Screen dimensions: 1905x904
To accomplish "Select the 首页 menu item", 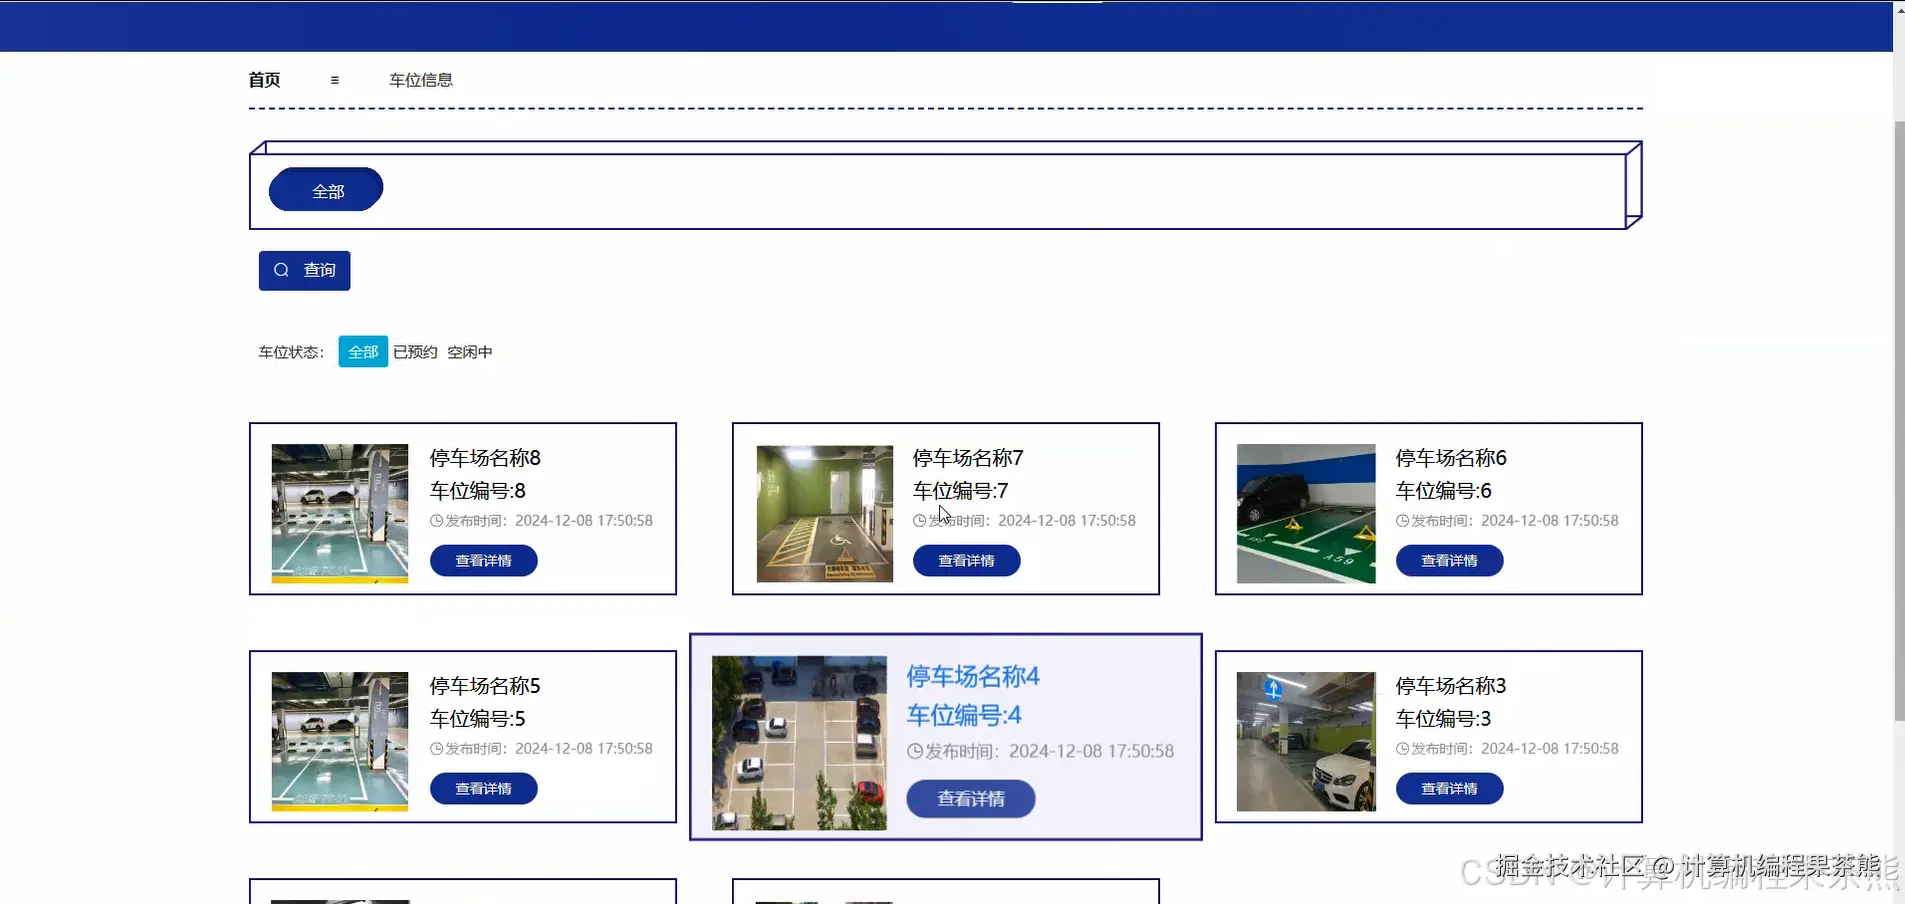I will pos(264,79).
